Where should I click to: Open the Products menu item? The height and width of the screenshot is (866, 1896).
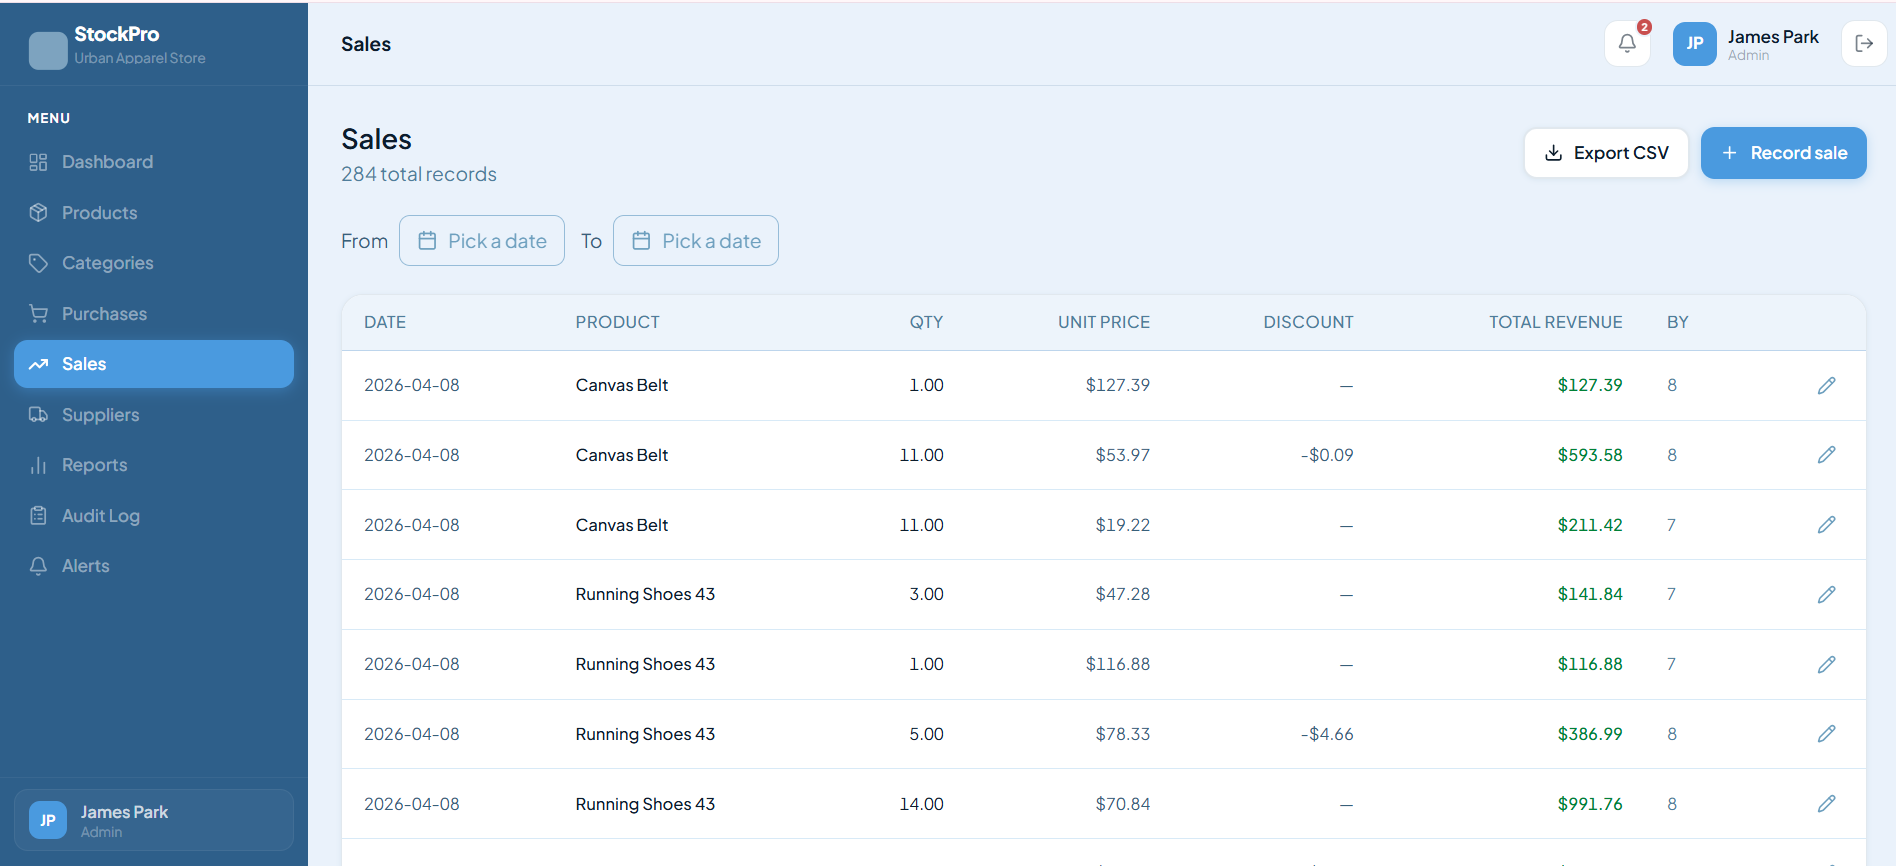(x=99, y=213)
